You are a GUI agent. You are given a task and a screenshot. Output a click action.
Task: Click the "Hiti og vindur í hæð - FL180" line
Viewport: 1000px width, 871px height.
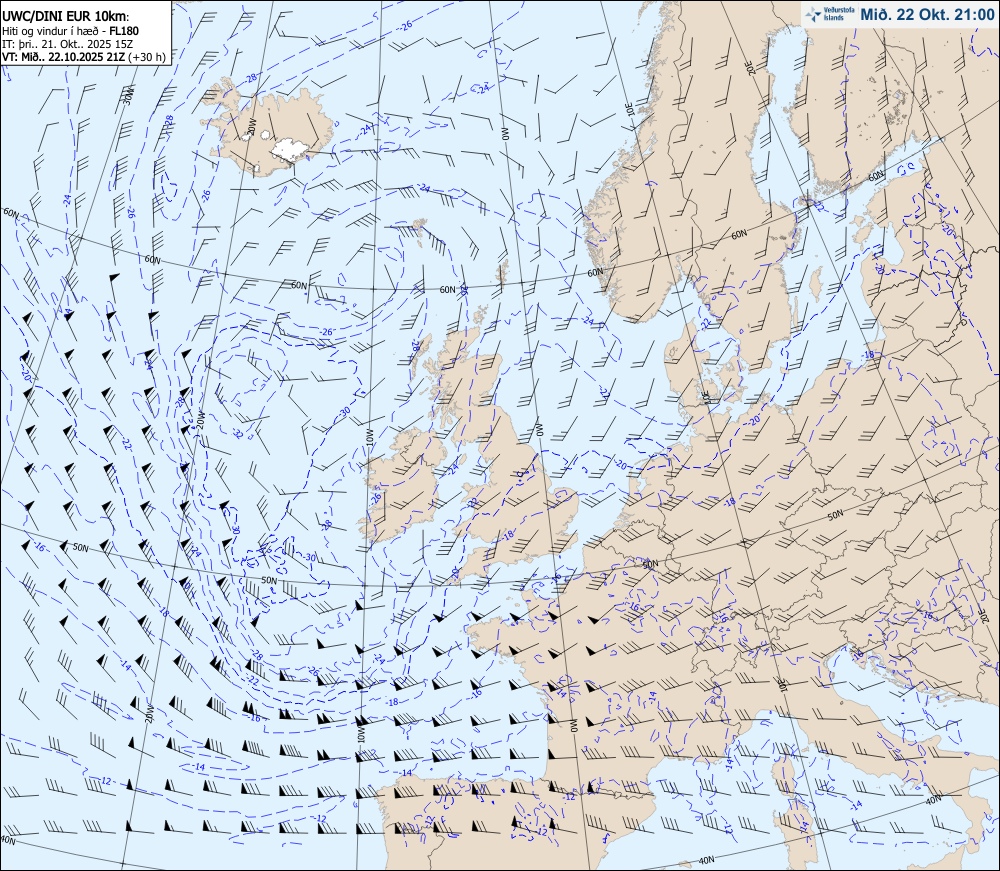click(70, 31)
